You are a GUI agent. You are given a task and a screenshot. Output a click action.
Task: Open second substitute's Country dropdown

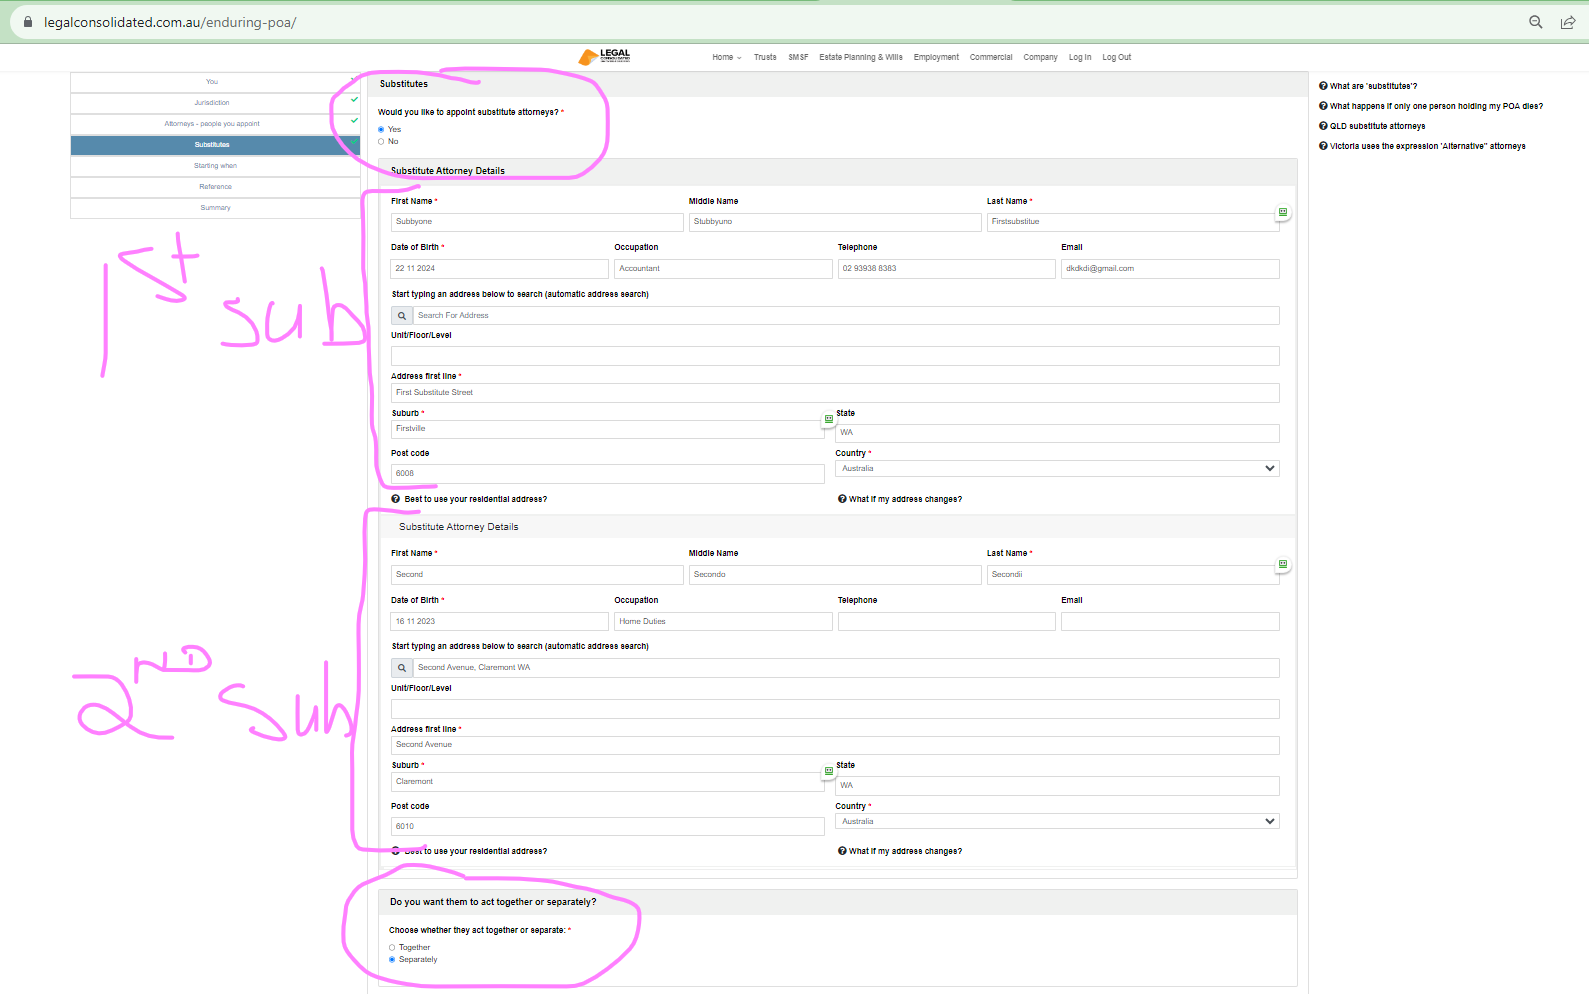tap(1057, 821)
